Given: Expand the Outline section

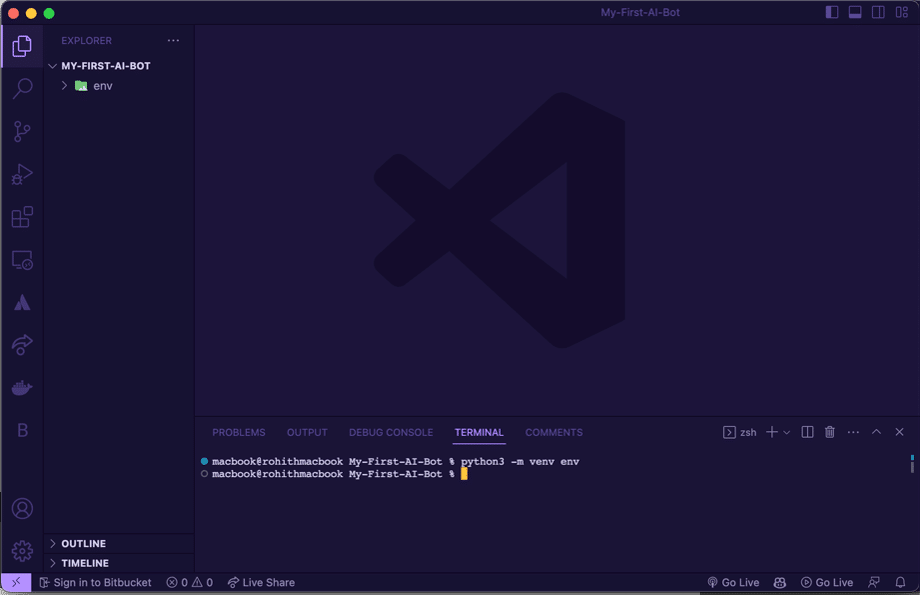Looking at the screenshot, I should click(54, 544).
